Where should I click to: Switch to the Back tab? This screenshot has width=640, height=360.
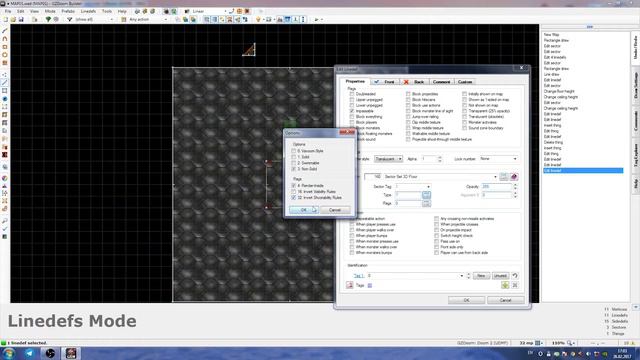[414, 82]
